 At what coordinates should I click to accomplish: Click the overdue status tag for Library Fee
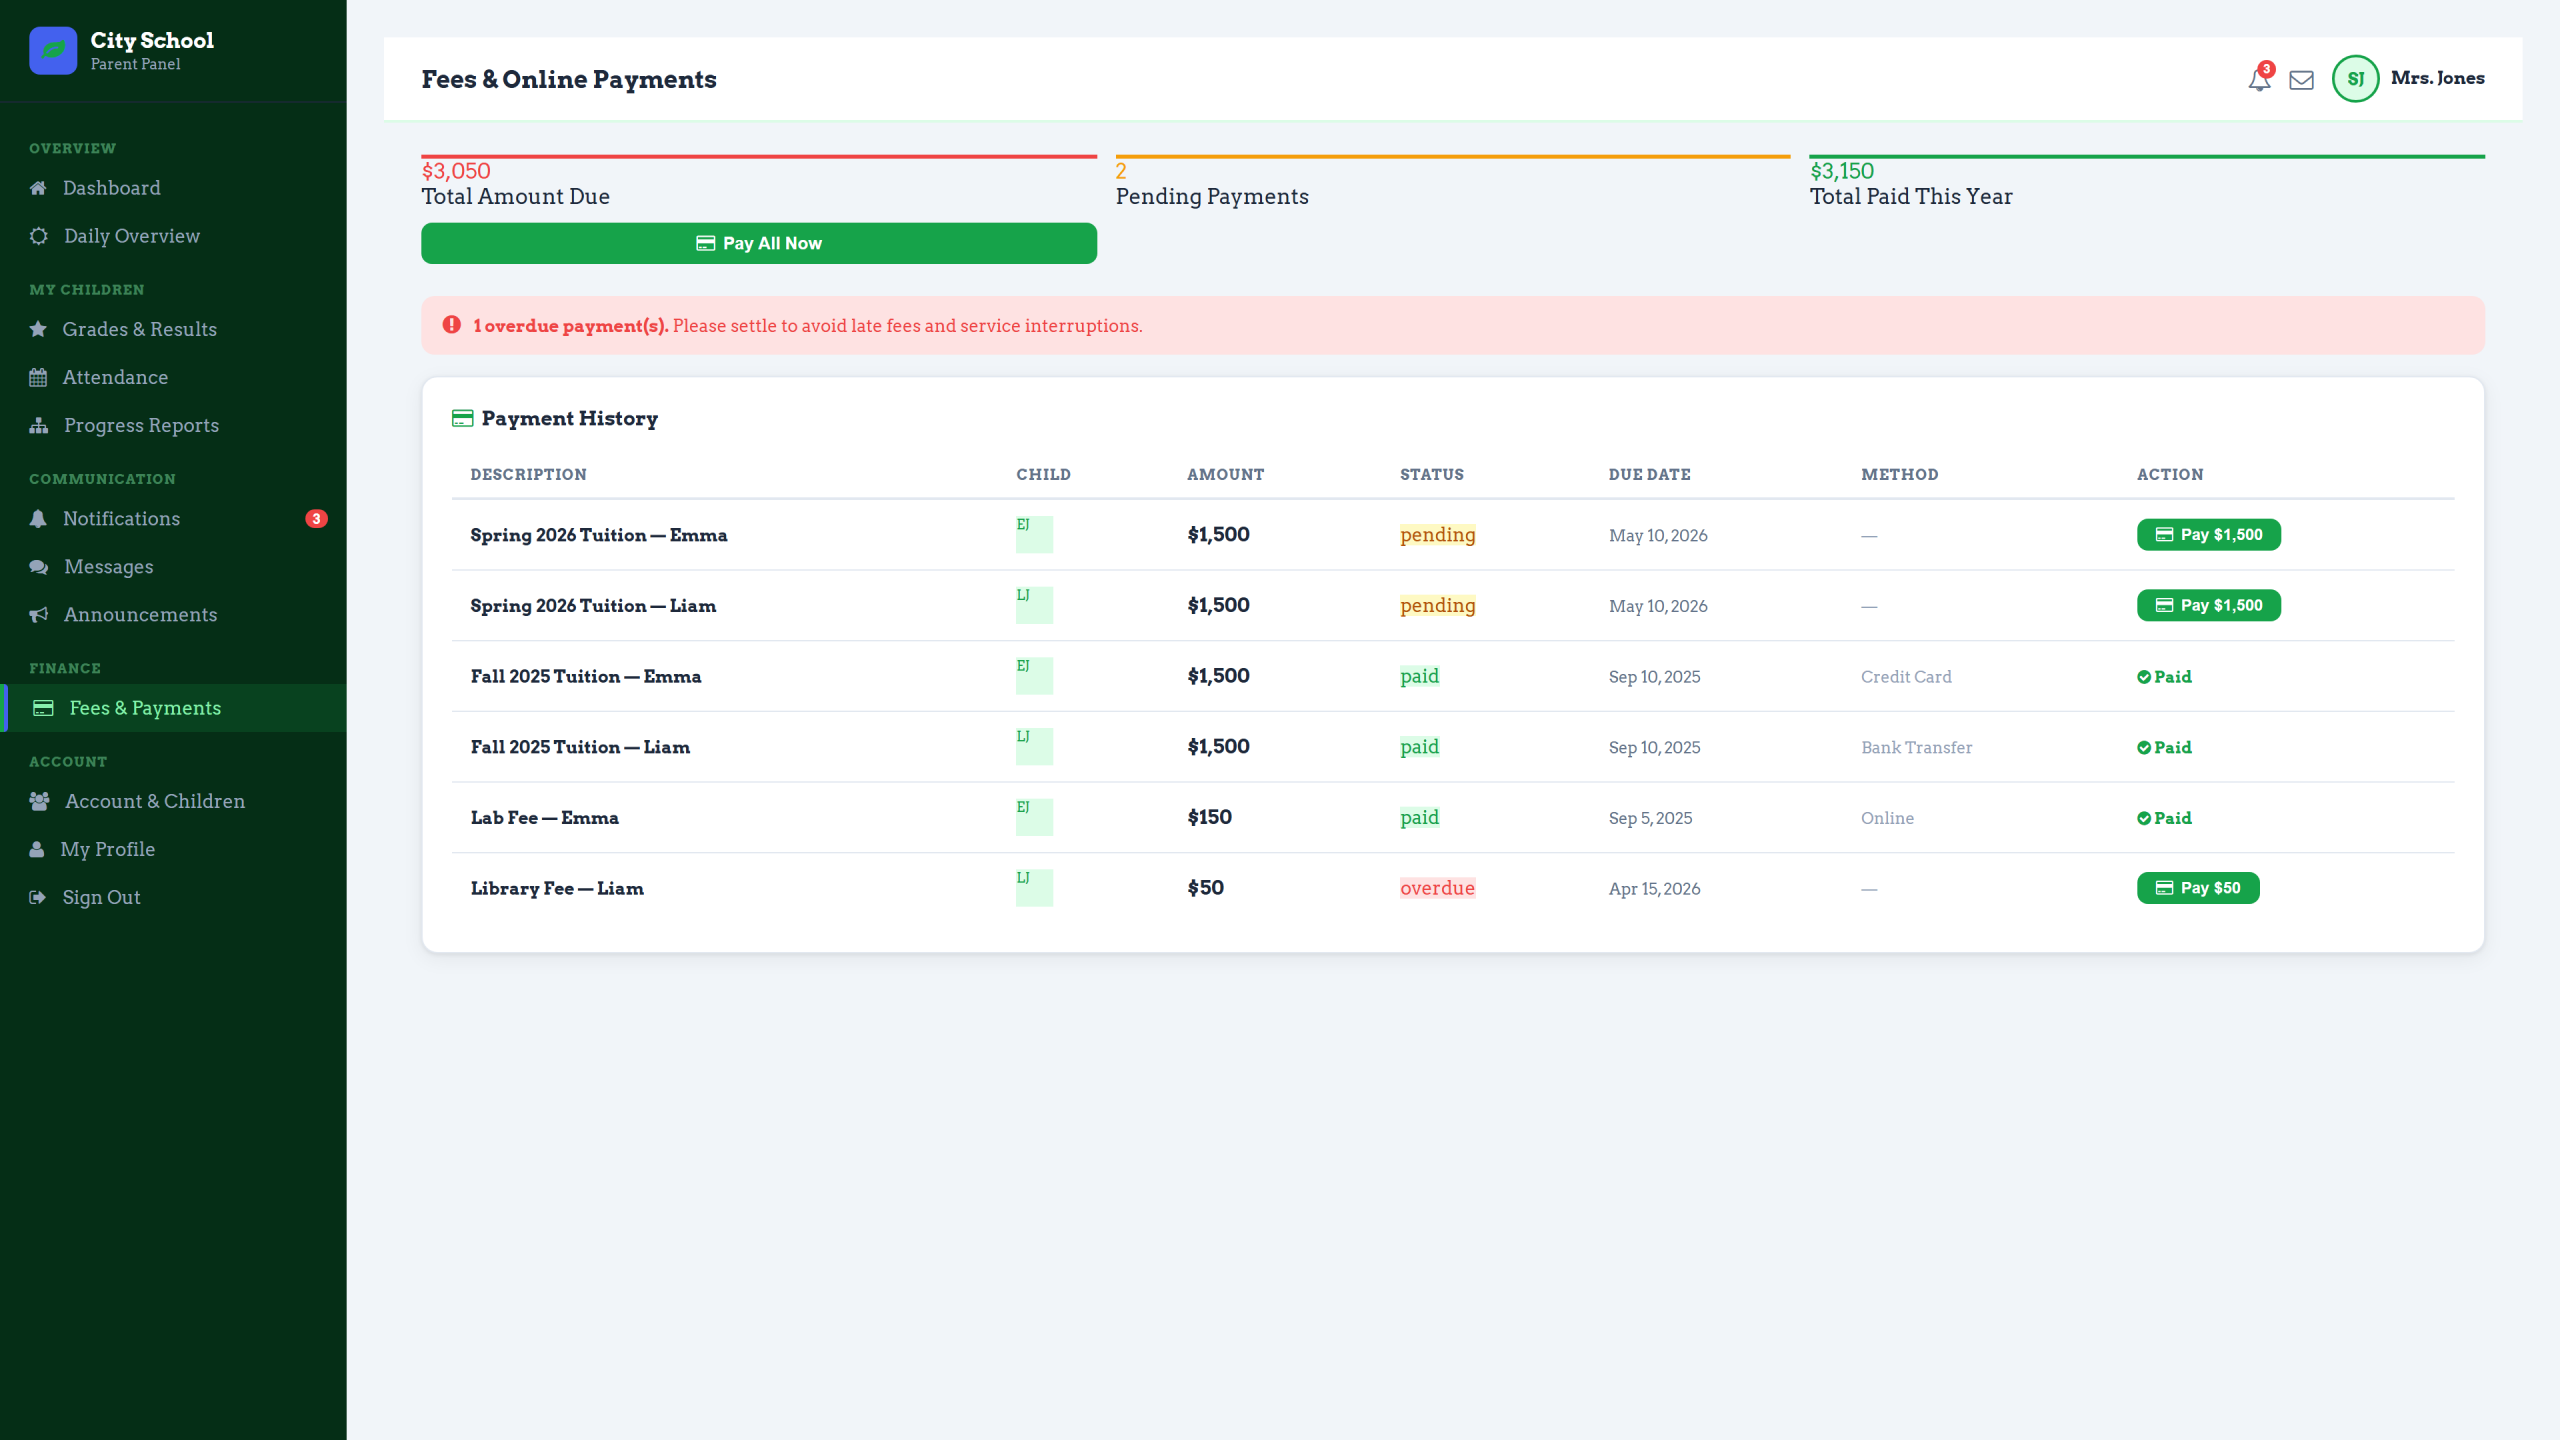click(1437, 888)
